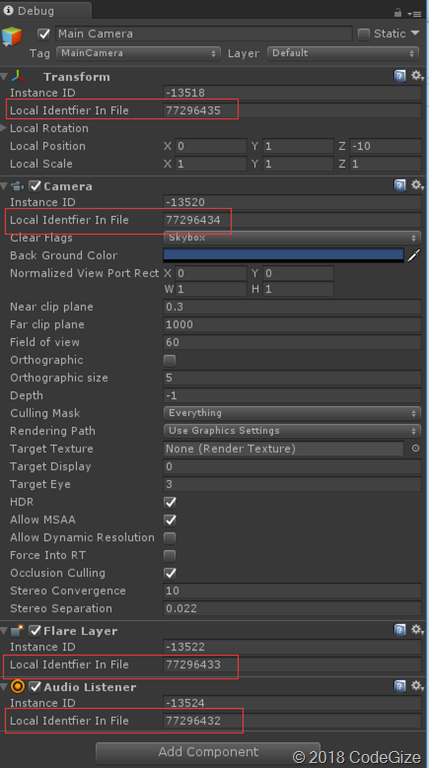Open the inspector panel options menu
The width and height of the screenshot is (429, 768).
point(416,14)
